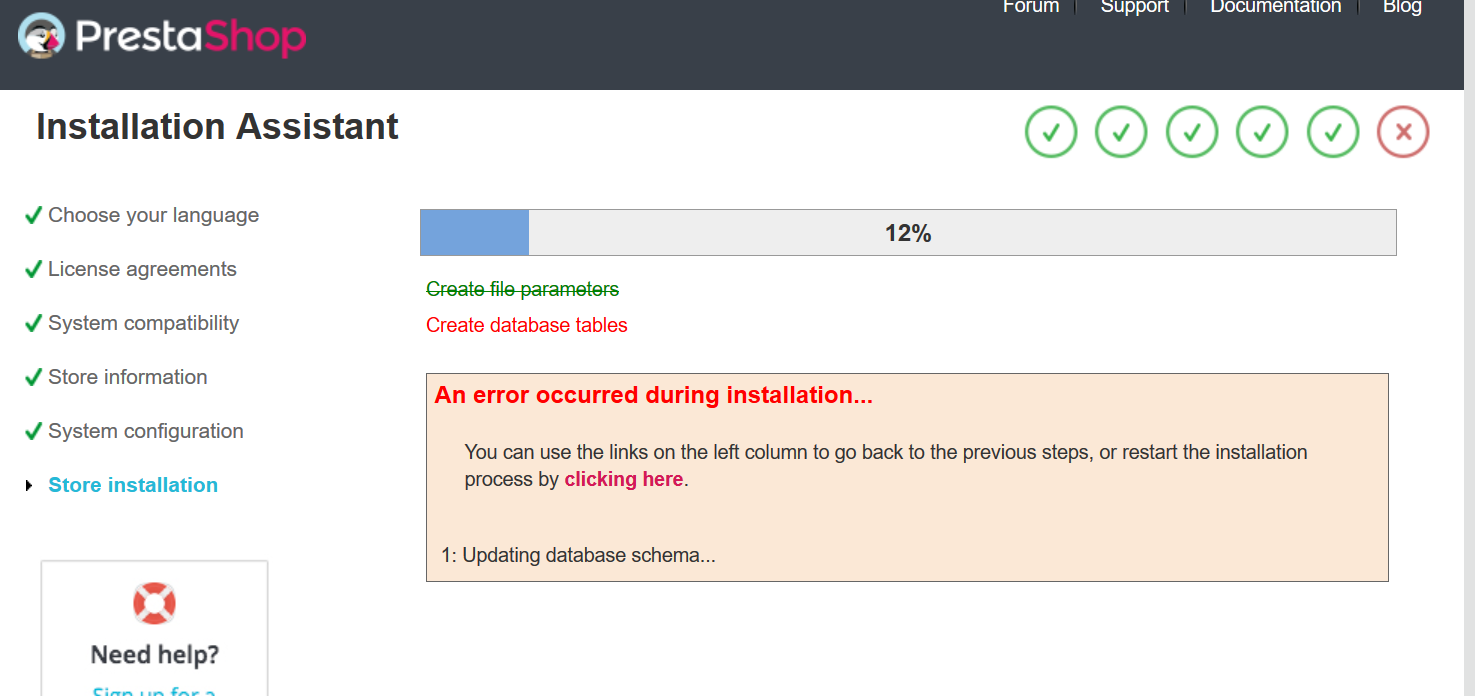Open the Support link

[x=1134, y=6]
